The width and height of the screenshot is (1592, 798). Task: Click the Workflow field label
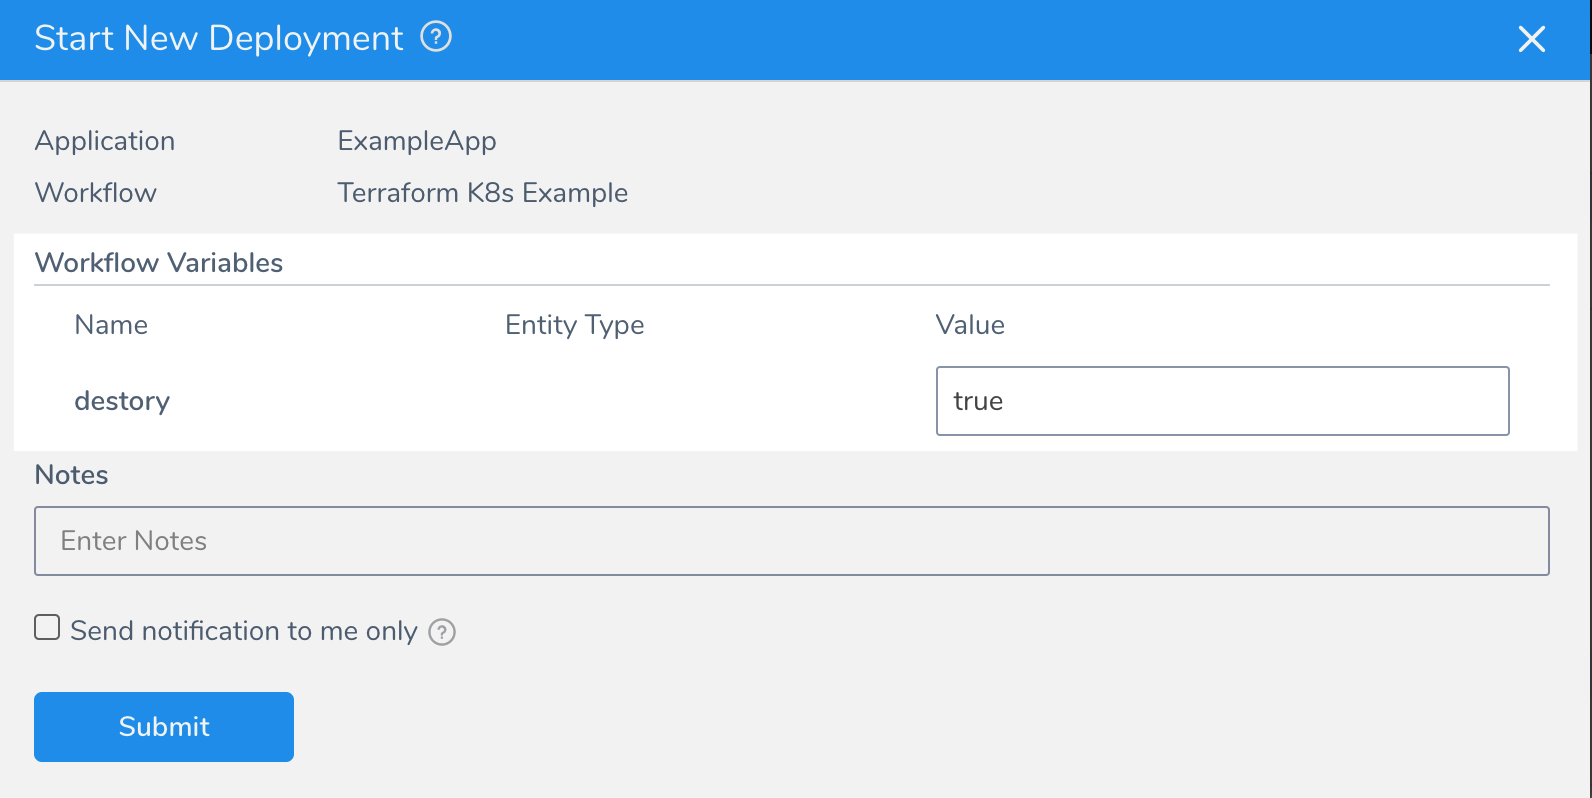(x=96, y=193)
